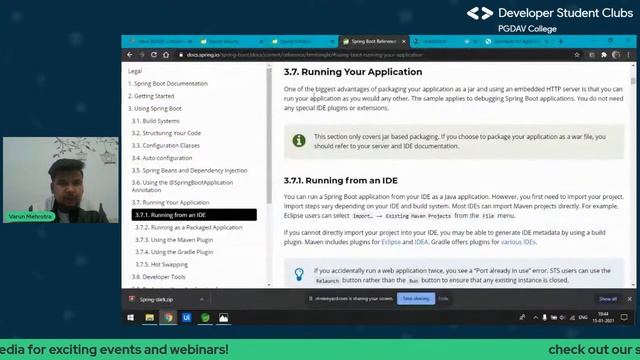
Task: Reload the Spring docs page
Action: click(x=154, y=55)
